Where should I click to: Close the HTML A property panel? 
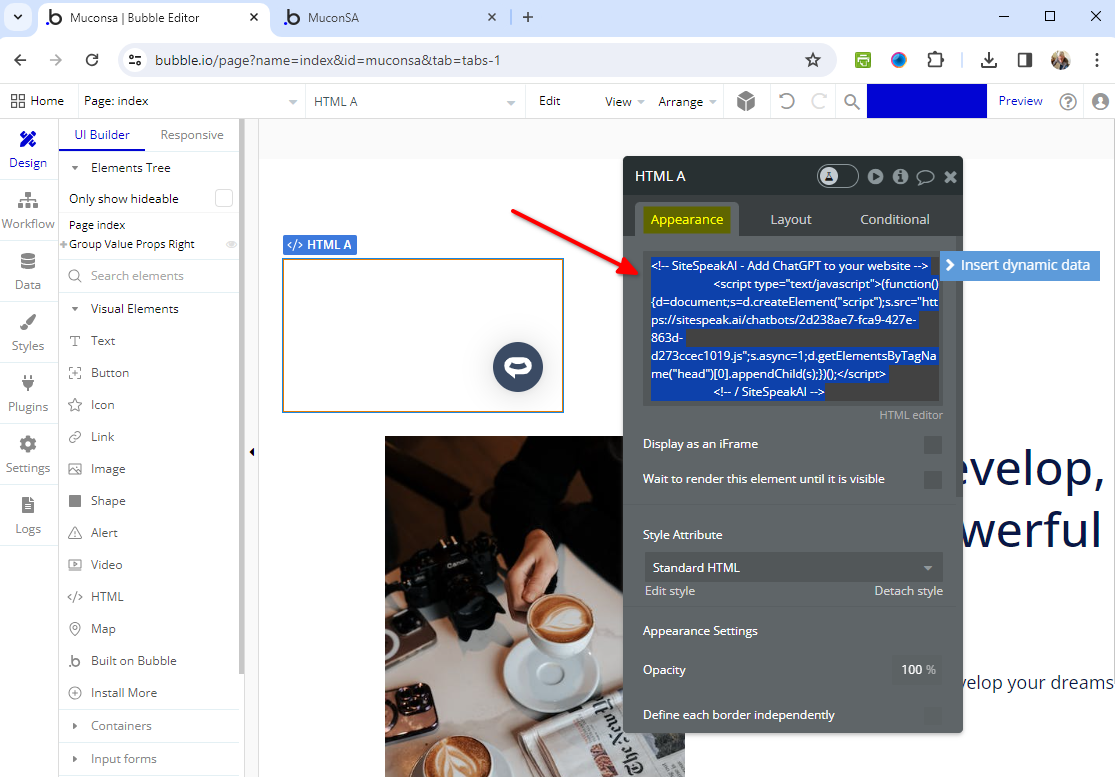click(950, 177)
